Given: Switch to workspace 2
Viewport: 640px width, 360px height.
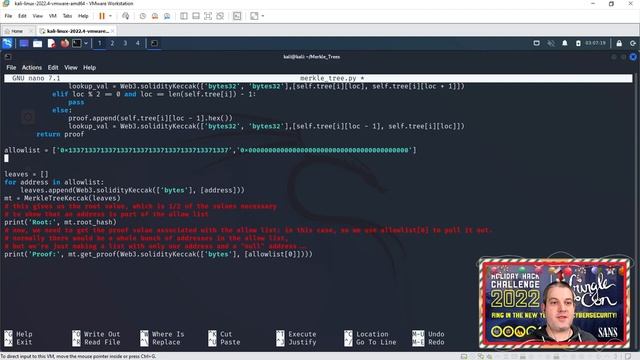Looking at the screenshot, I should coord(112,43).
